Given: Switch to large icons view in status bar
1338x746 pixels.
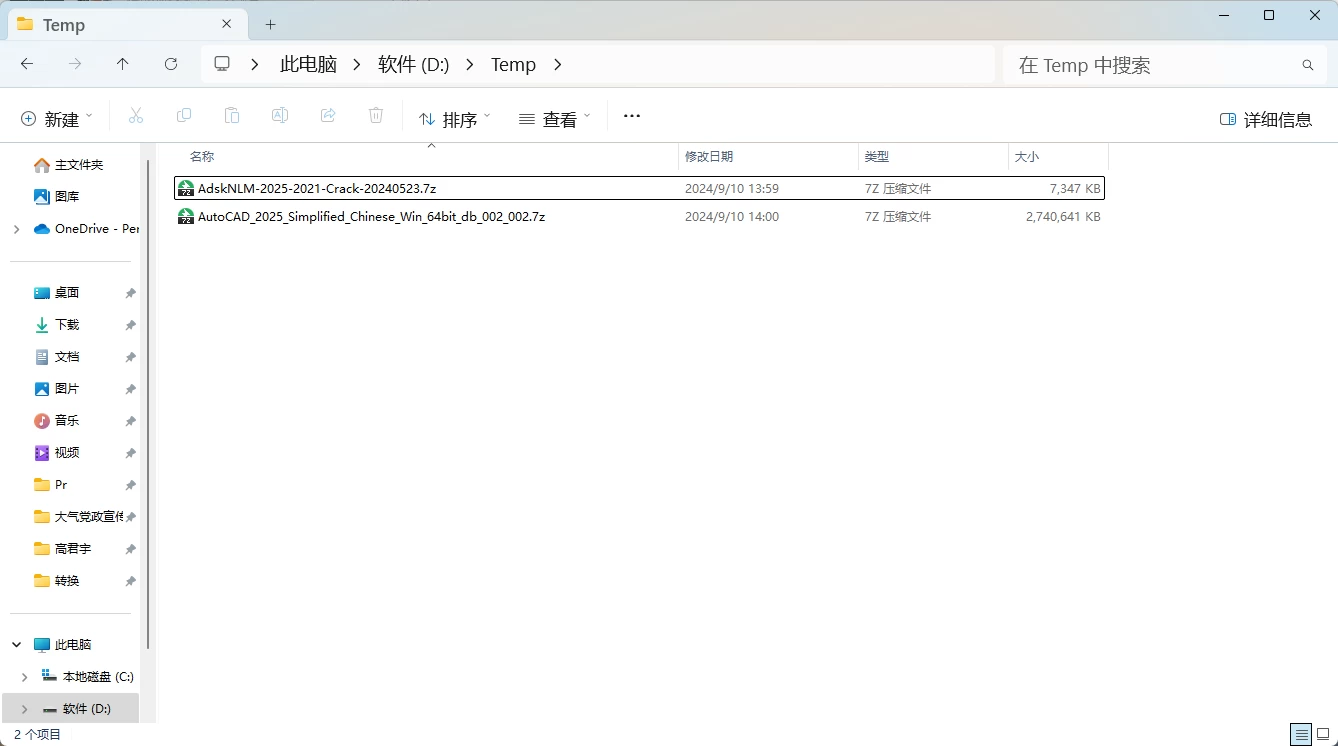Looking at the screenshot, I should coord(1323,734).
